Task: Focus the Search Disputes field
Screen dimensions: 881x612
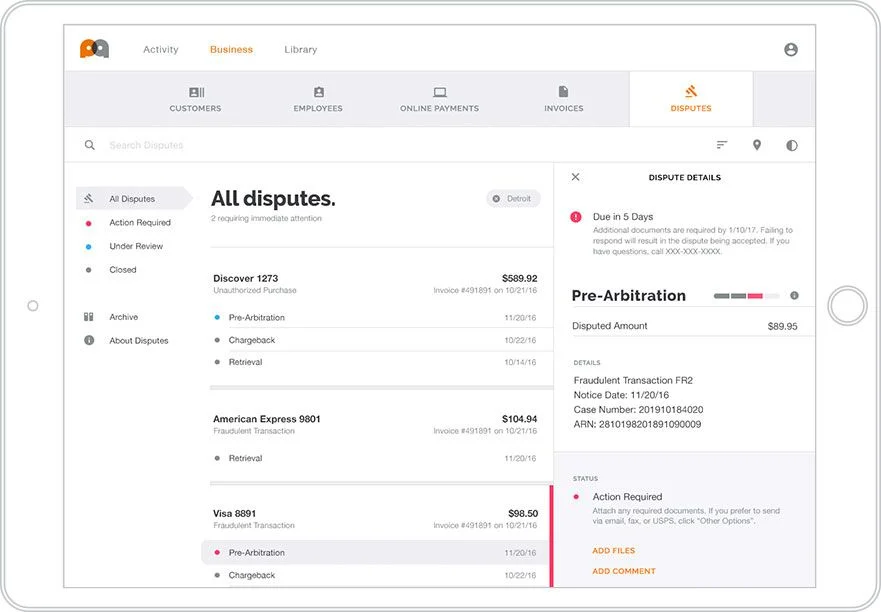Action: tap(146, 145)
